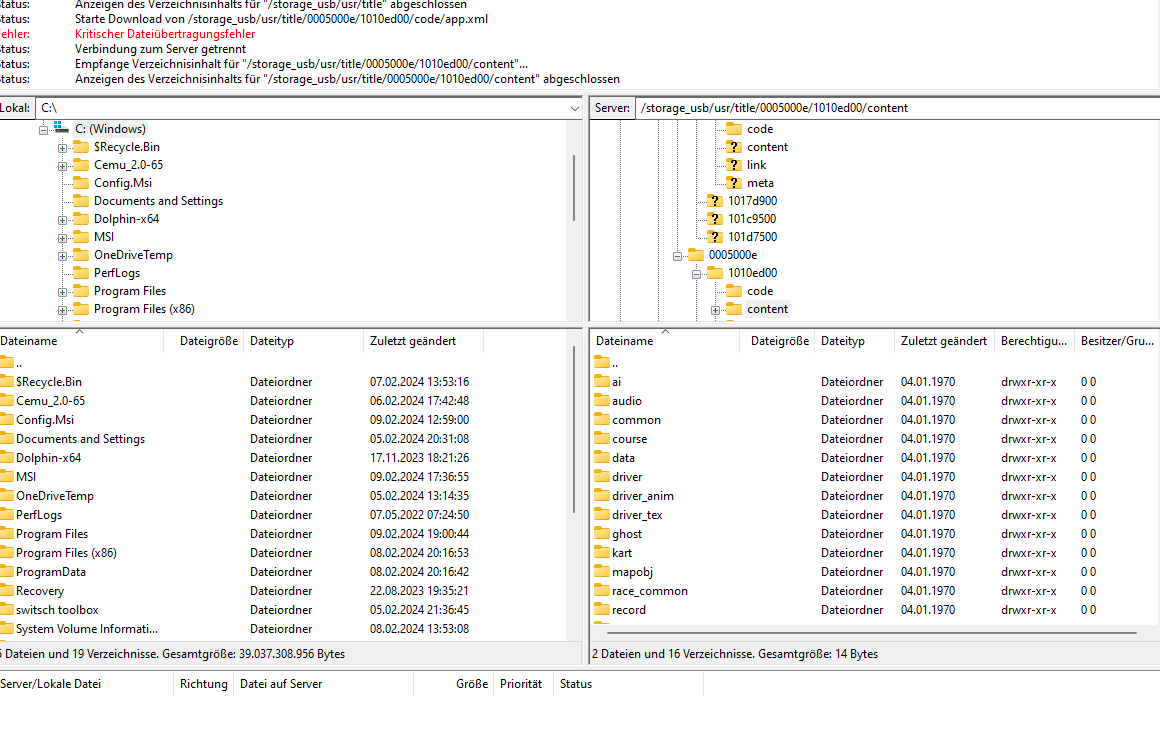Select the Cemu_2.0-65 row in local list
The height and width of the screenshot is (750, 1160).
point(283,401)
